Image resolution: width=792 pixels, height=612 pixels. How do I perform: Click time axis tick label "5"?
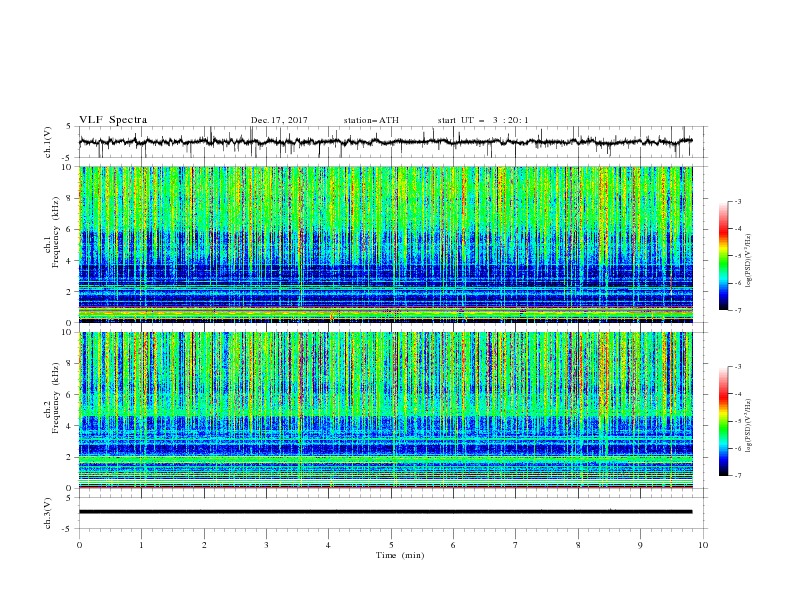(x=391, y=545)
